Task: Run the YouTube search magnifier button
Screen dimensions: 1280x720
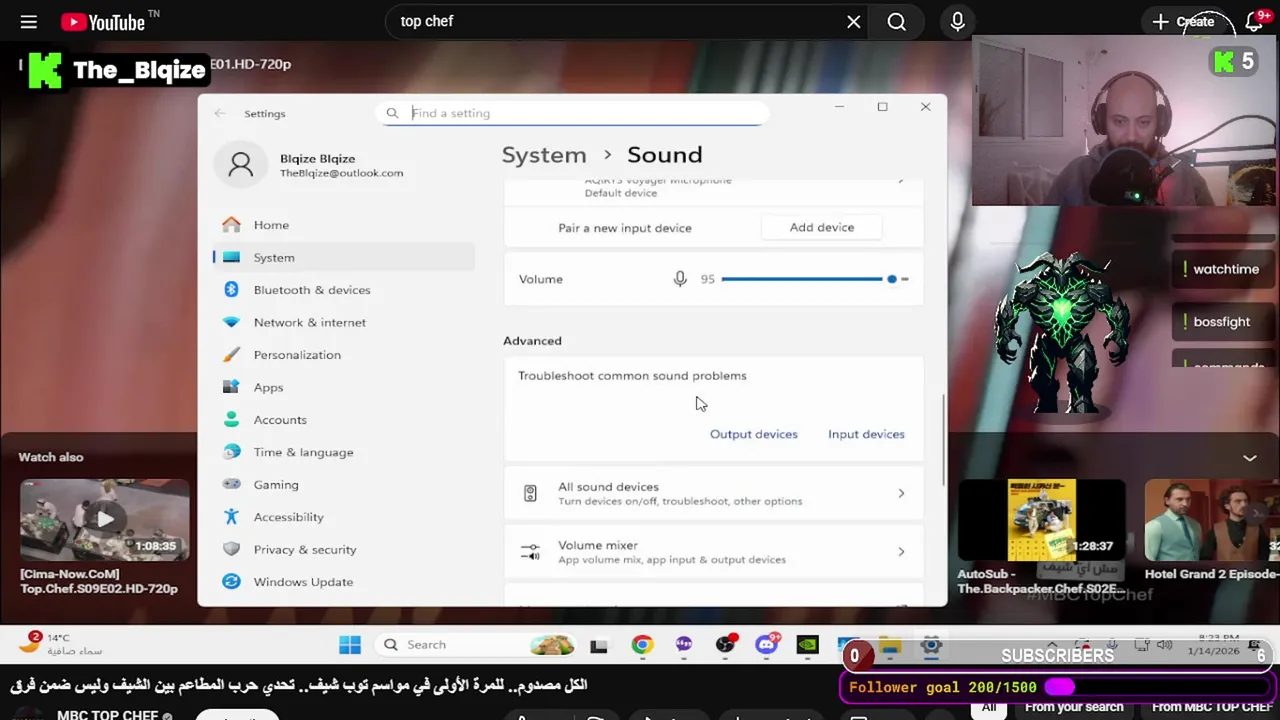Action: (896, 21)
